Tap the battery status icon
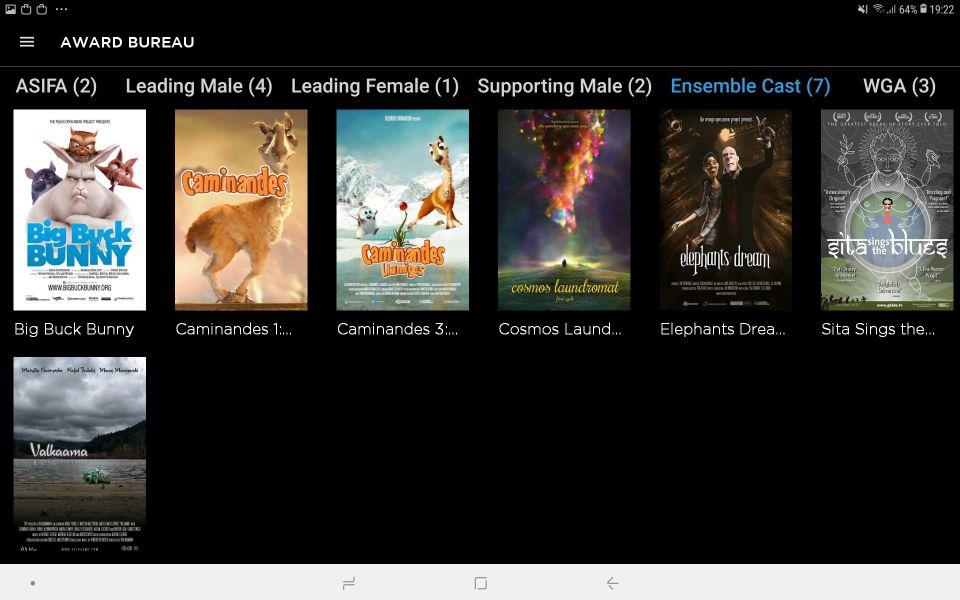960x600 pixels. point(923,9)
